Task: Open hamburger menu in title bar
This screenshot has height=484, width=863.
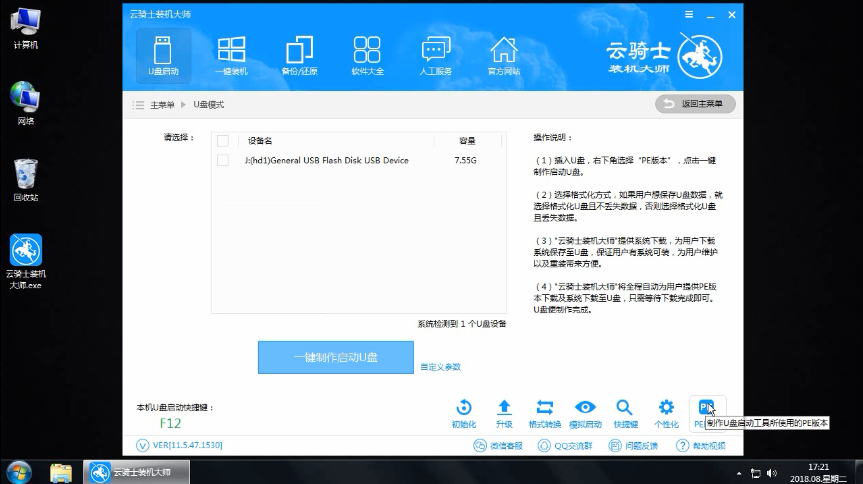Action: 689,15
